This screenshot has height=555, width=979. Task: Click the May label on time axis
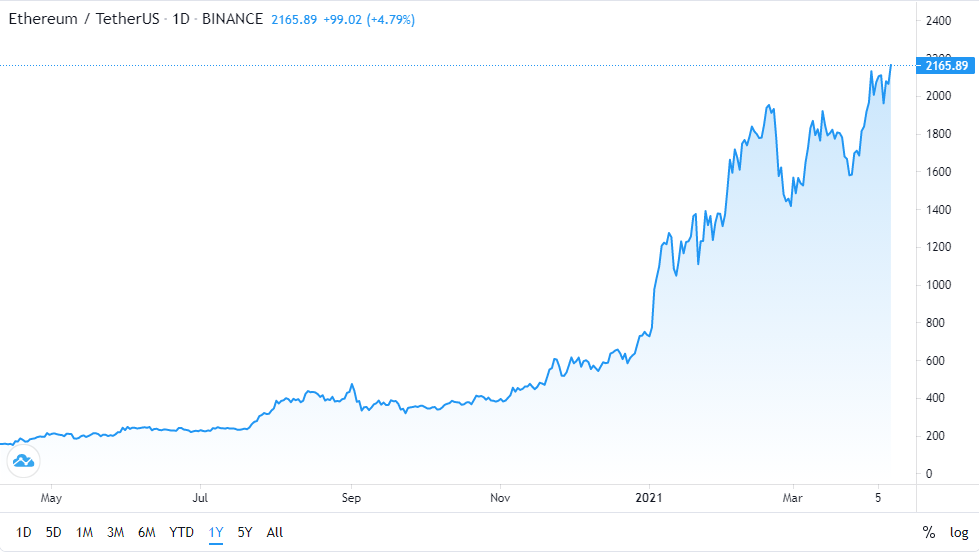tap(51, 497)
